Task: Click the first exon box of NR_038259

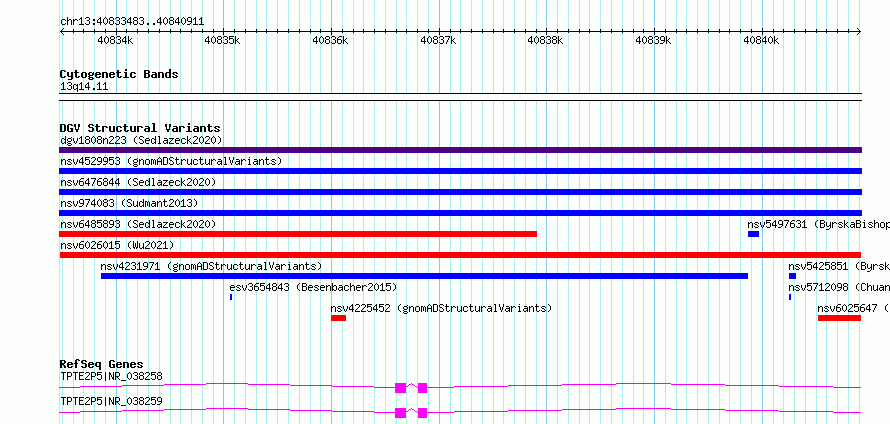Action: pyautogui.click(x=401, y=413)
